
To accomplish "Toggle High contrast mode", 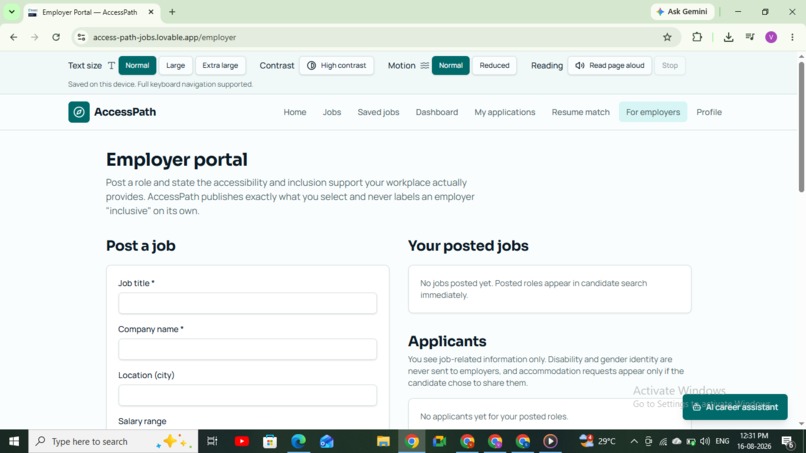I will click(337, 65).
